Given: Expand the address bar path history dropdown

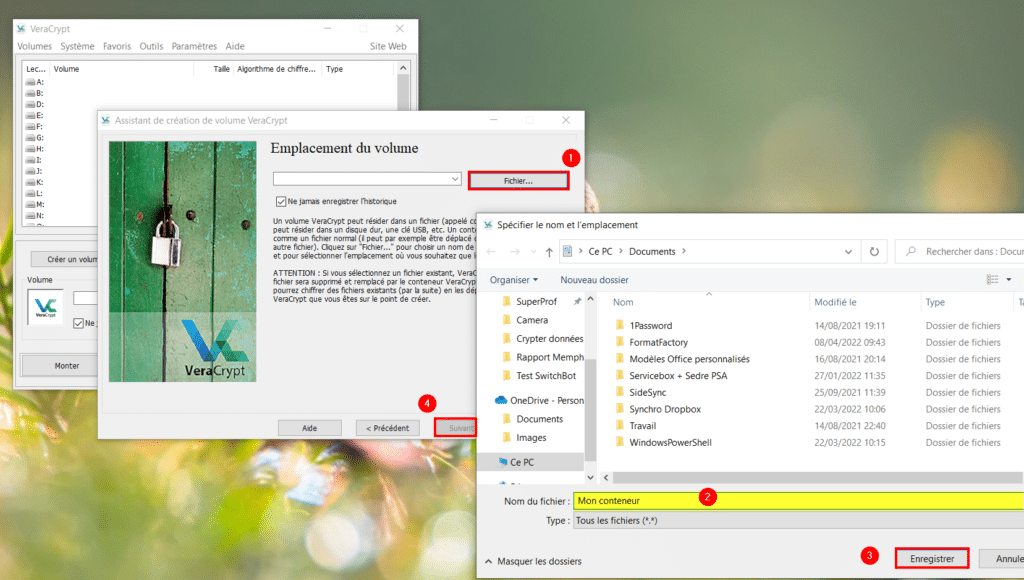Looking at the screenshot, I should point(848,251).
